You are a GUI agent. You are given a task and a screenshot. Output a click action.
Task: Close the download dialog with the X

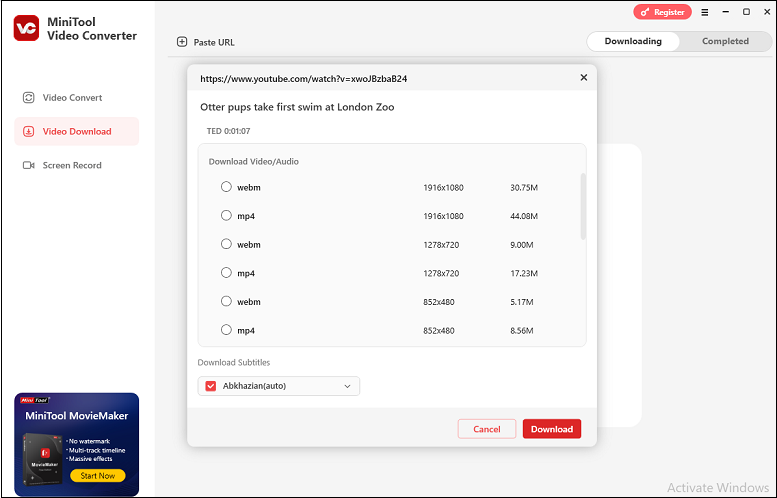pos(584,77)
